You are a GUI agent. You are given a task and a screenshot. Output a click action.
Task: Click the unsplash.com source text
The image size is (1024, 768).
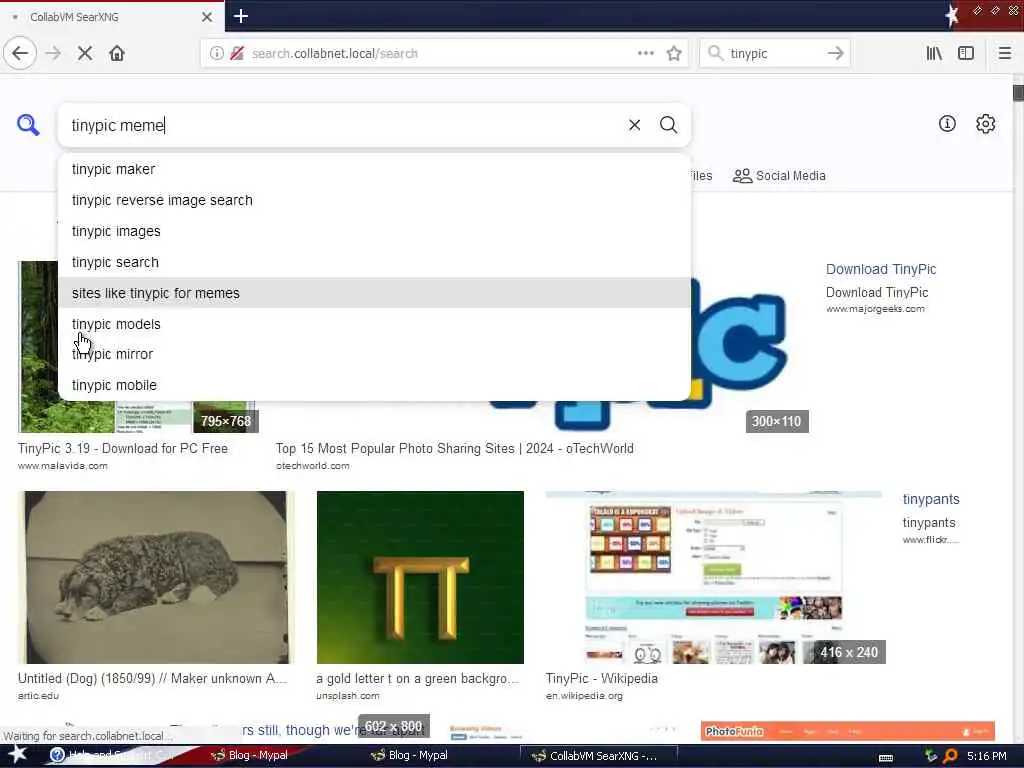[347, 696]
